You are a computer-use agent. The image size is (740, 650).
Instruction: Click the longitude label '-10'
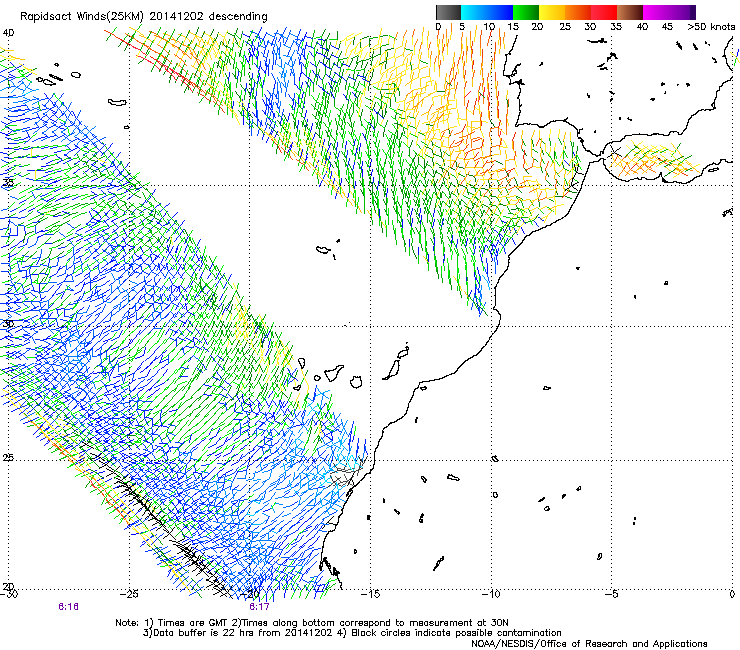point(490,594)
